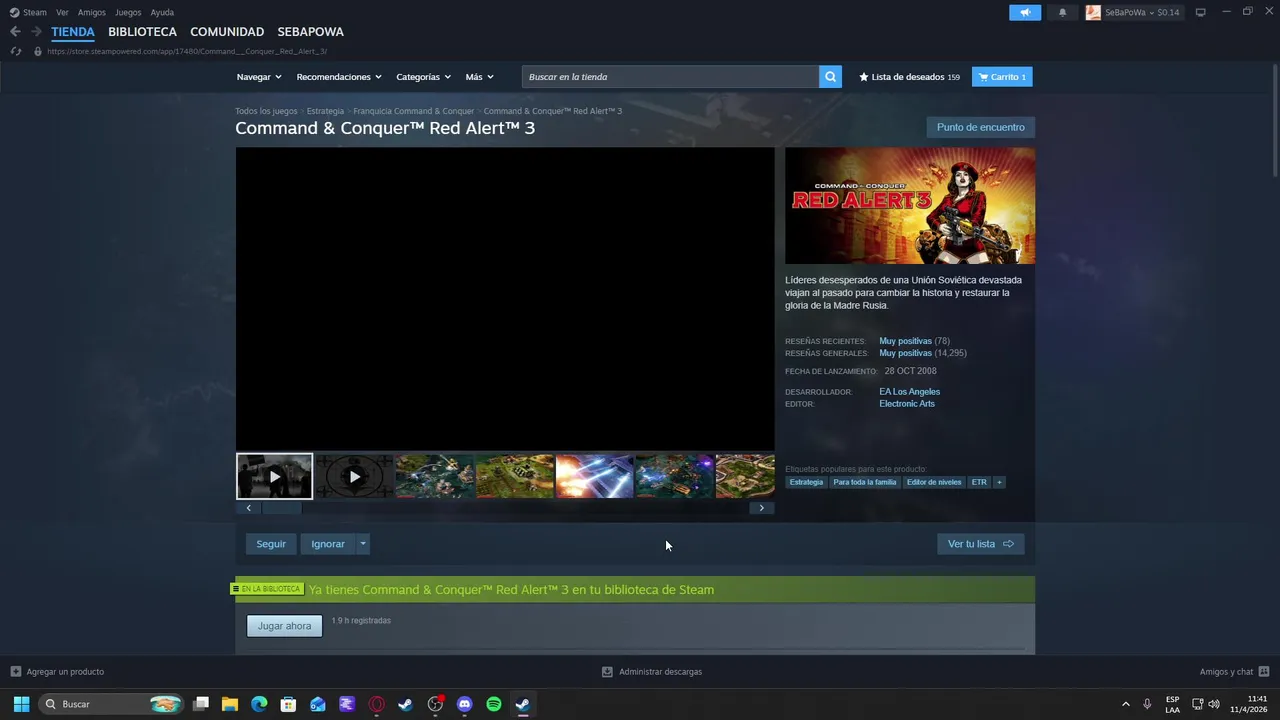1280x720 pixels.
Task: Click the SeBaPoWa profile avatar
Action: coord(1093,12)
